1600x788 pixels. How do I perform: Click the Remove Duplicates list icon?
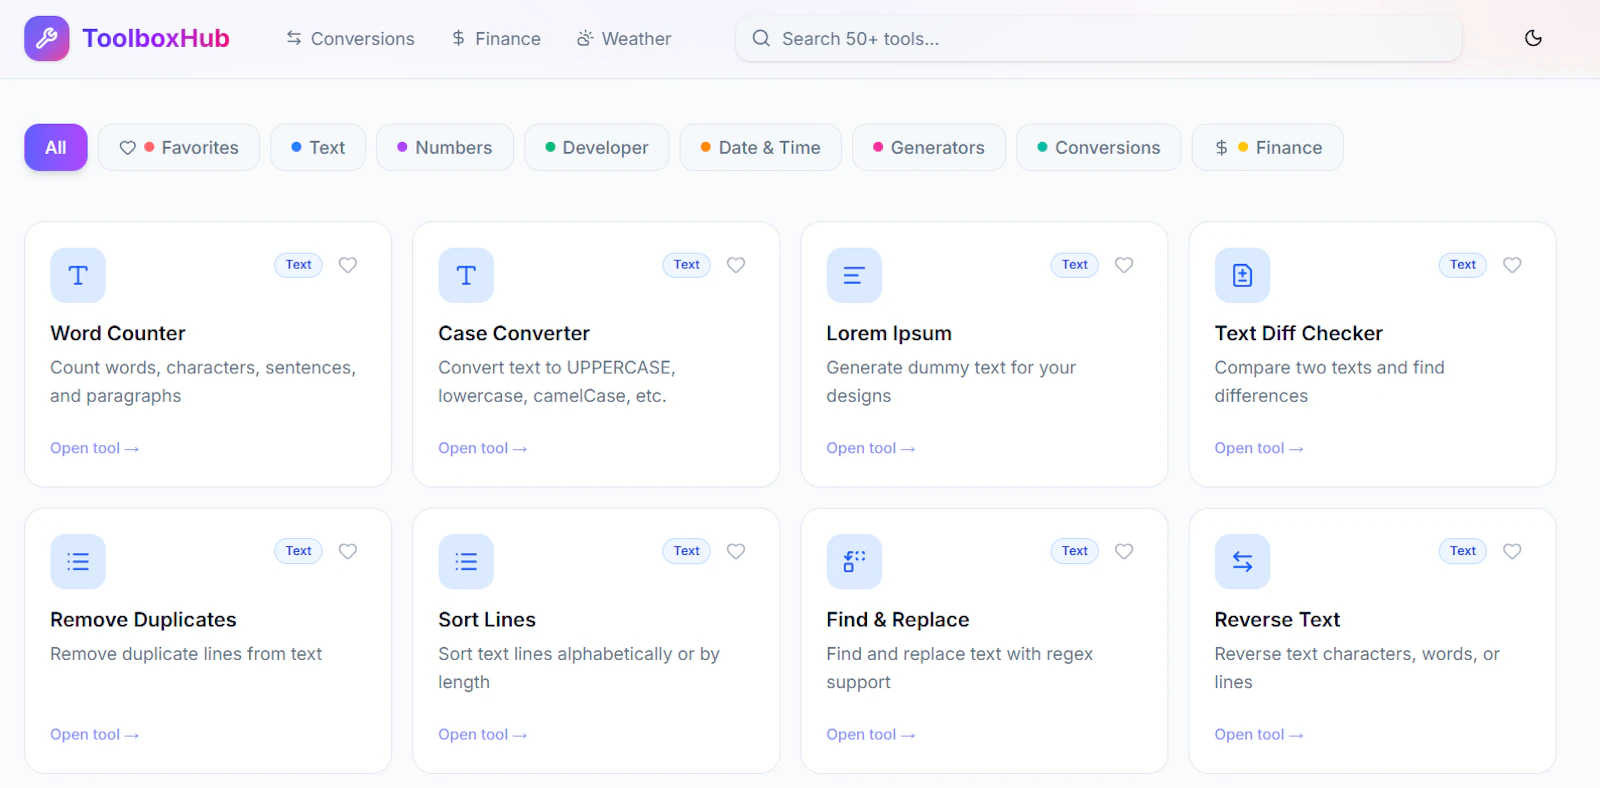pyautogui.click(x=78, y=561)
